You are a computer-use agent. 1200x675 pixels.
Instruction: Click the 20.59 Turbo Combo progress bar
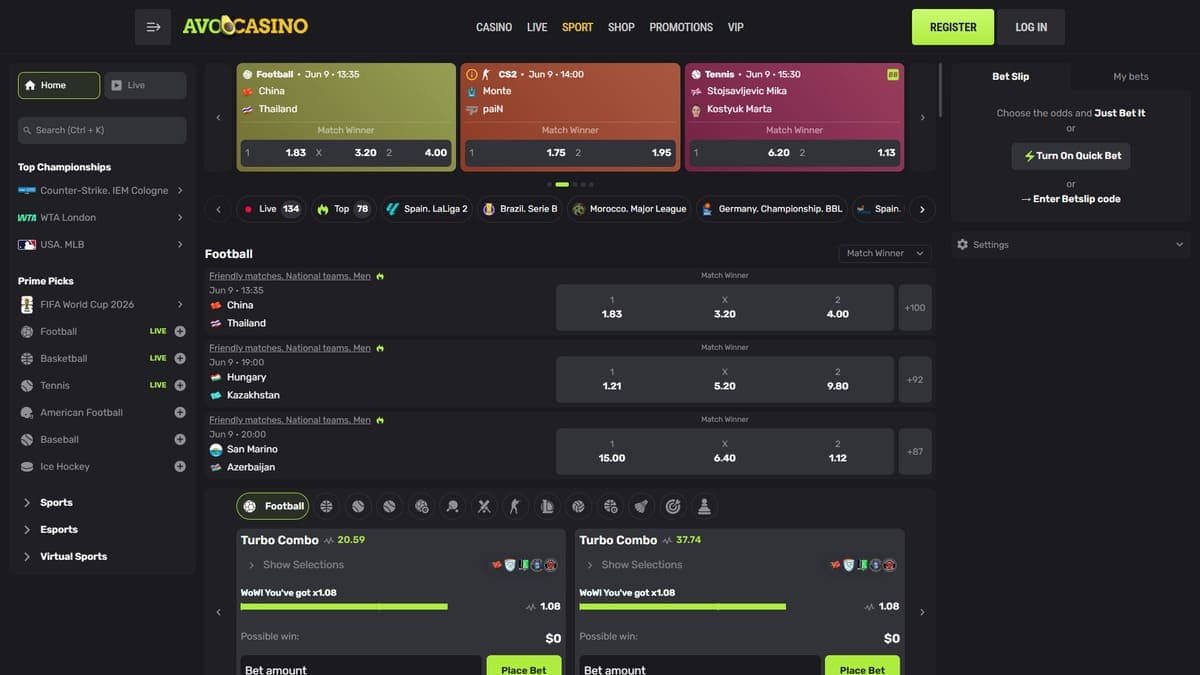click(344, 606)
